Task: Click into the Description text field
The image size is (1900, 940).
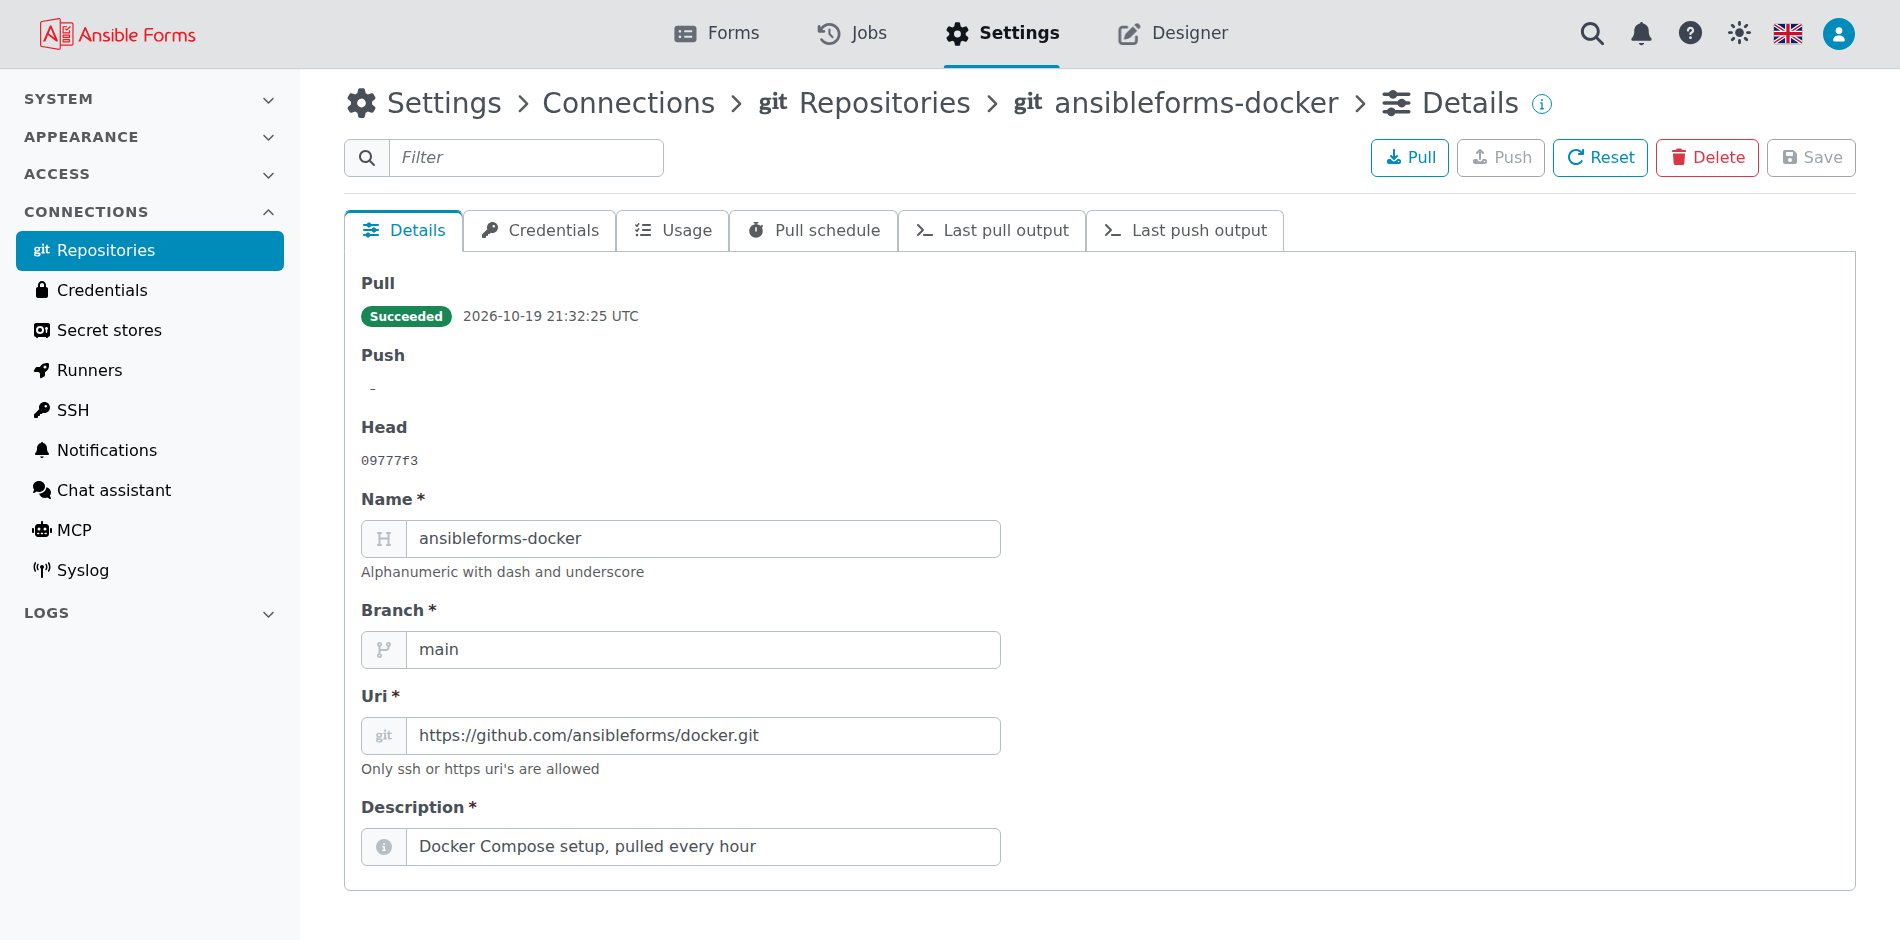Action: coord(703,847)
